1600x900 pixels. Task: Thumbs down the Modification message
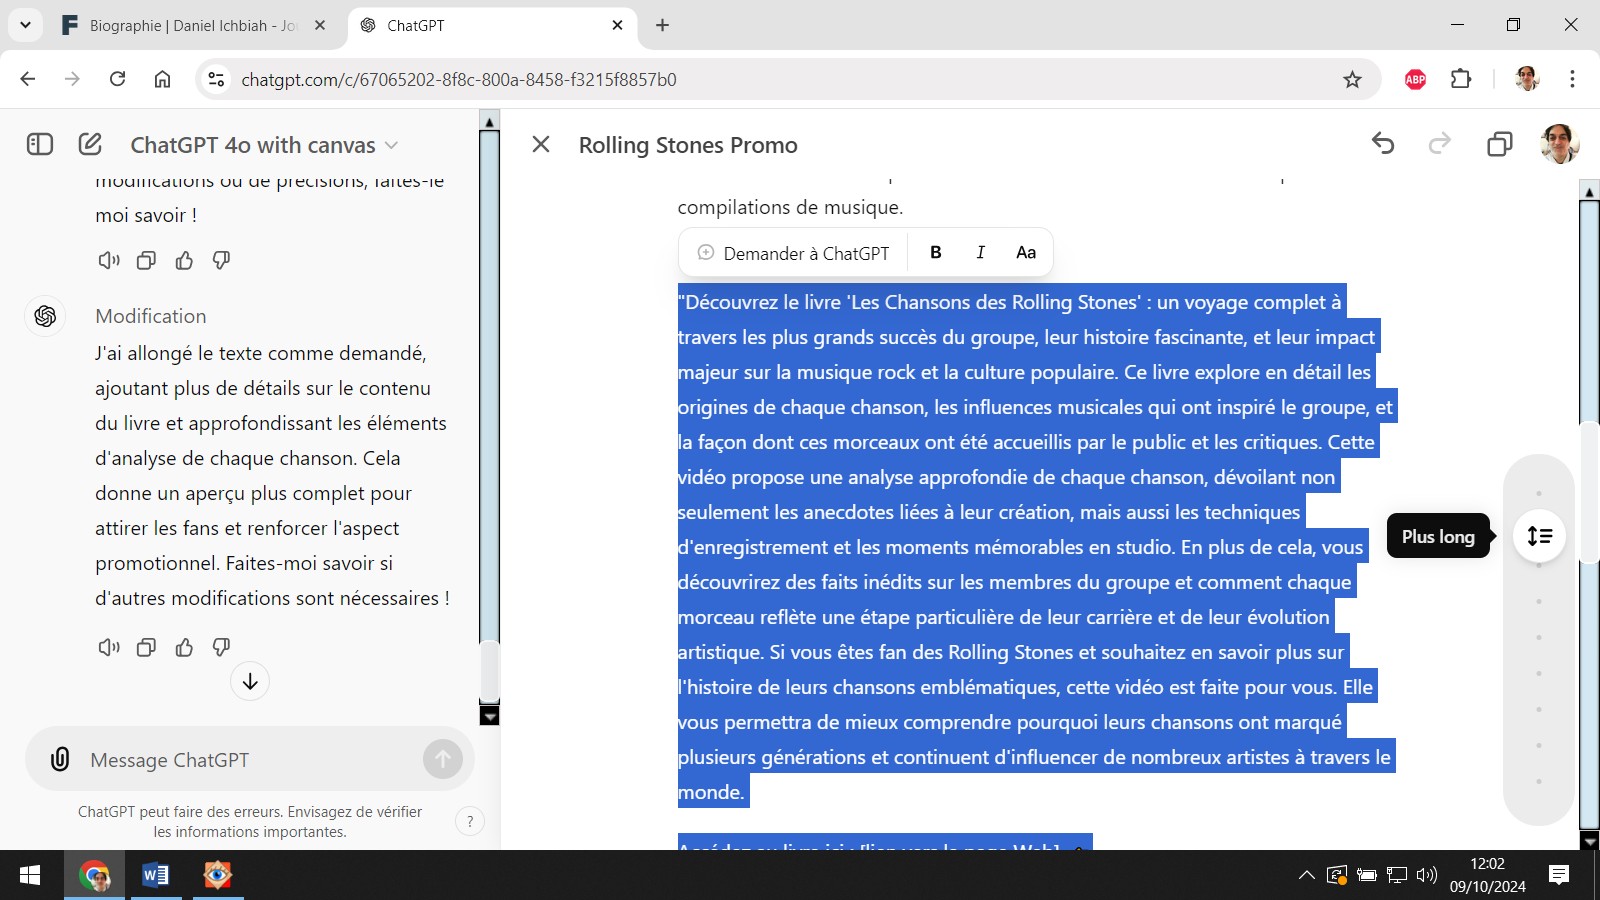[221, 647]
